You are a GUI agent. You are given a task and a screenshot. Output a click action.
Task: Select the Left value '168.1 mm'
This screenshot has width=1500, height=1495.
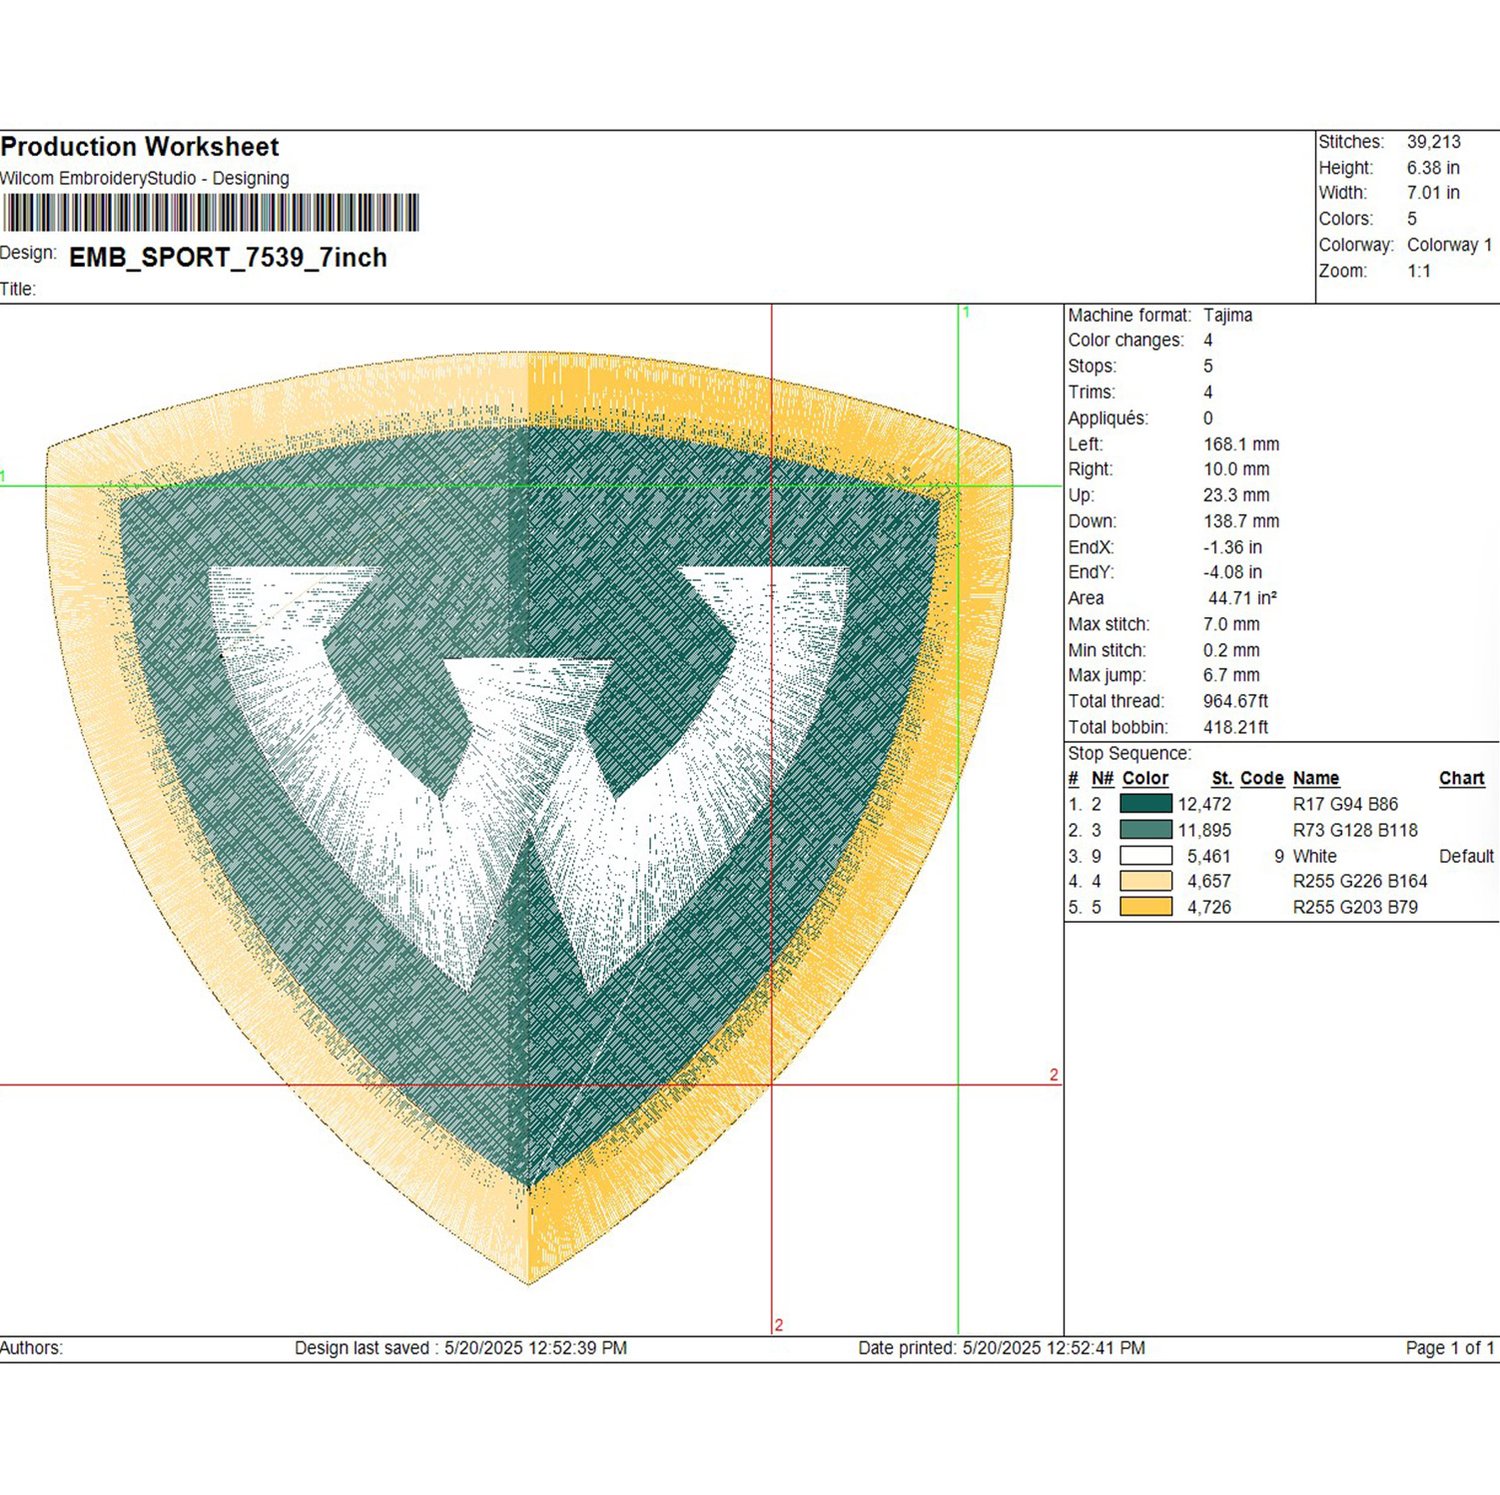[x=1241, y=444]
